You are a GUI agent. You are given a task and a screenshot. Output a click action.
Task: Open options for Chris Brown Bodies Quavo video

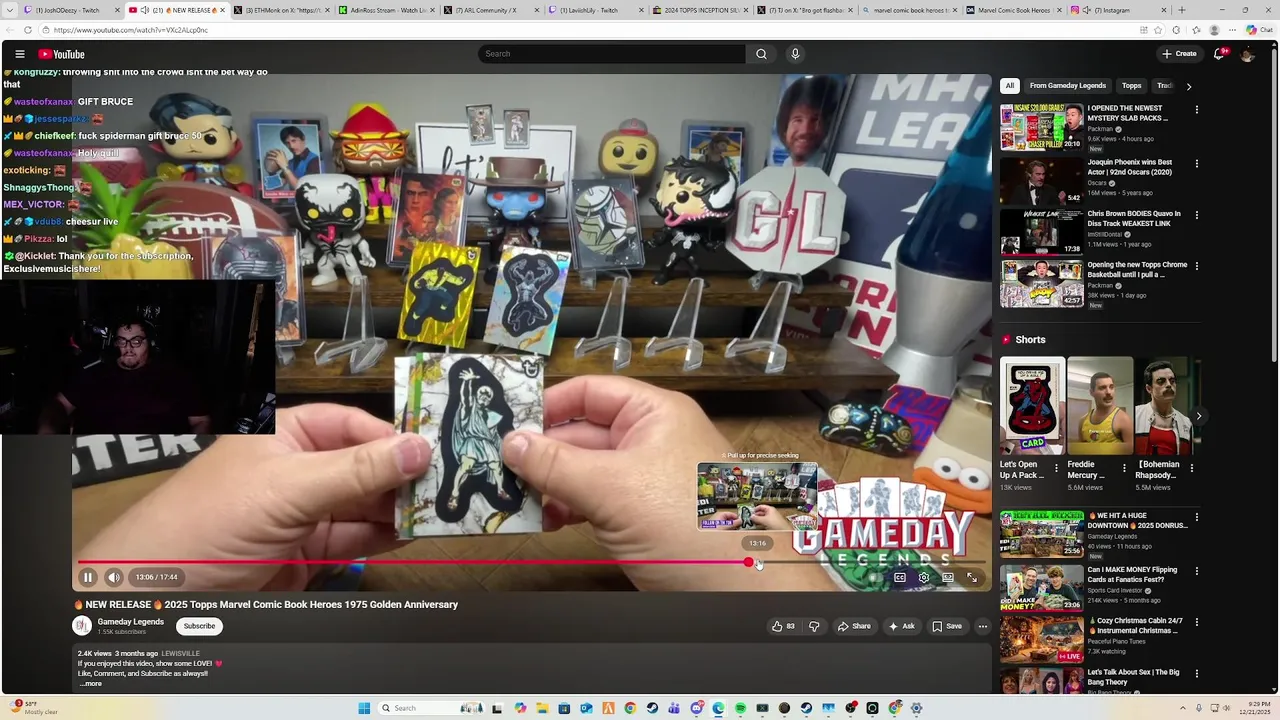tap(1197, 216)
